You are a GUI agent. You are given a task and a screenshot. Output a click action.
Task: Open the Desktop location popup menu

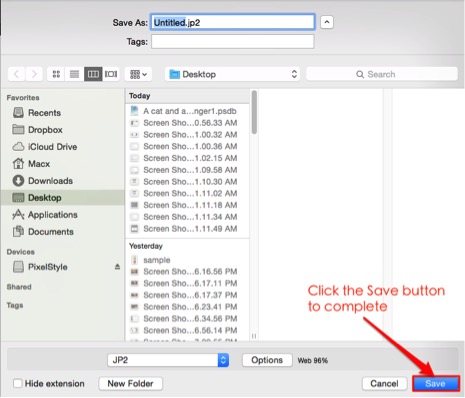[x=232, y=74]
